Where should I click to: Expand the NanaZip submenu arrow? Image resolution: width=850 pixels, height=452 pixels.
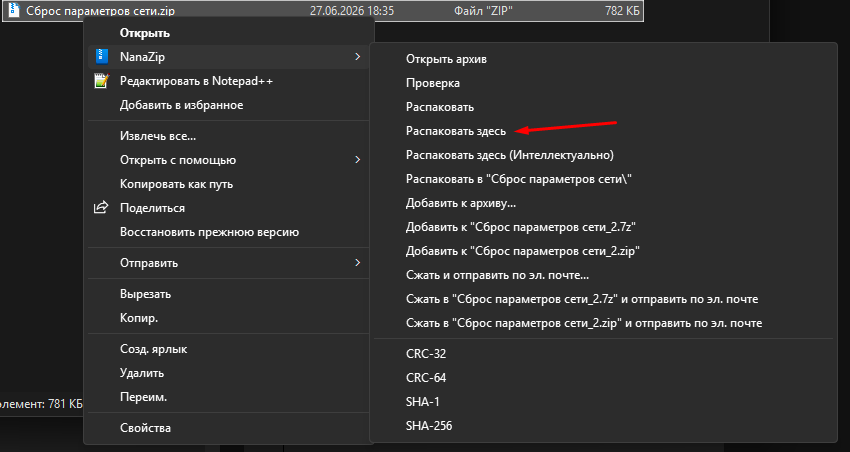[357, 56]
